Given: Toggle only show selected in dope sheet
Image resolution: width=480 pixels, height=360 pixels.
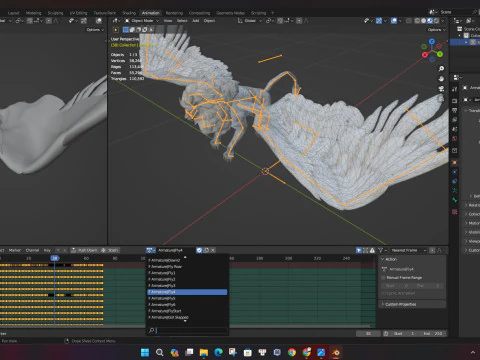Looking at the screenshot, I should point(359,250).
